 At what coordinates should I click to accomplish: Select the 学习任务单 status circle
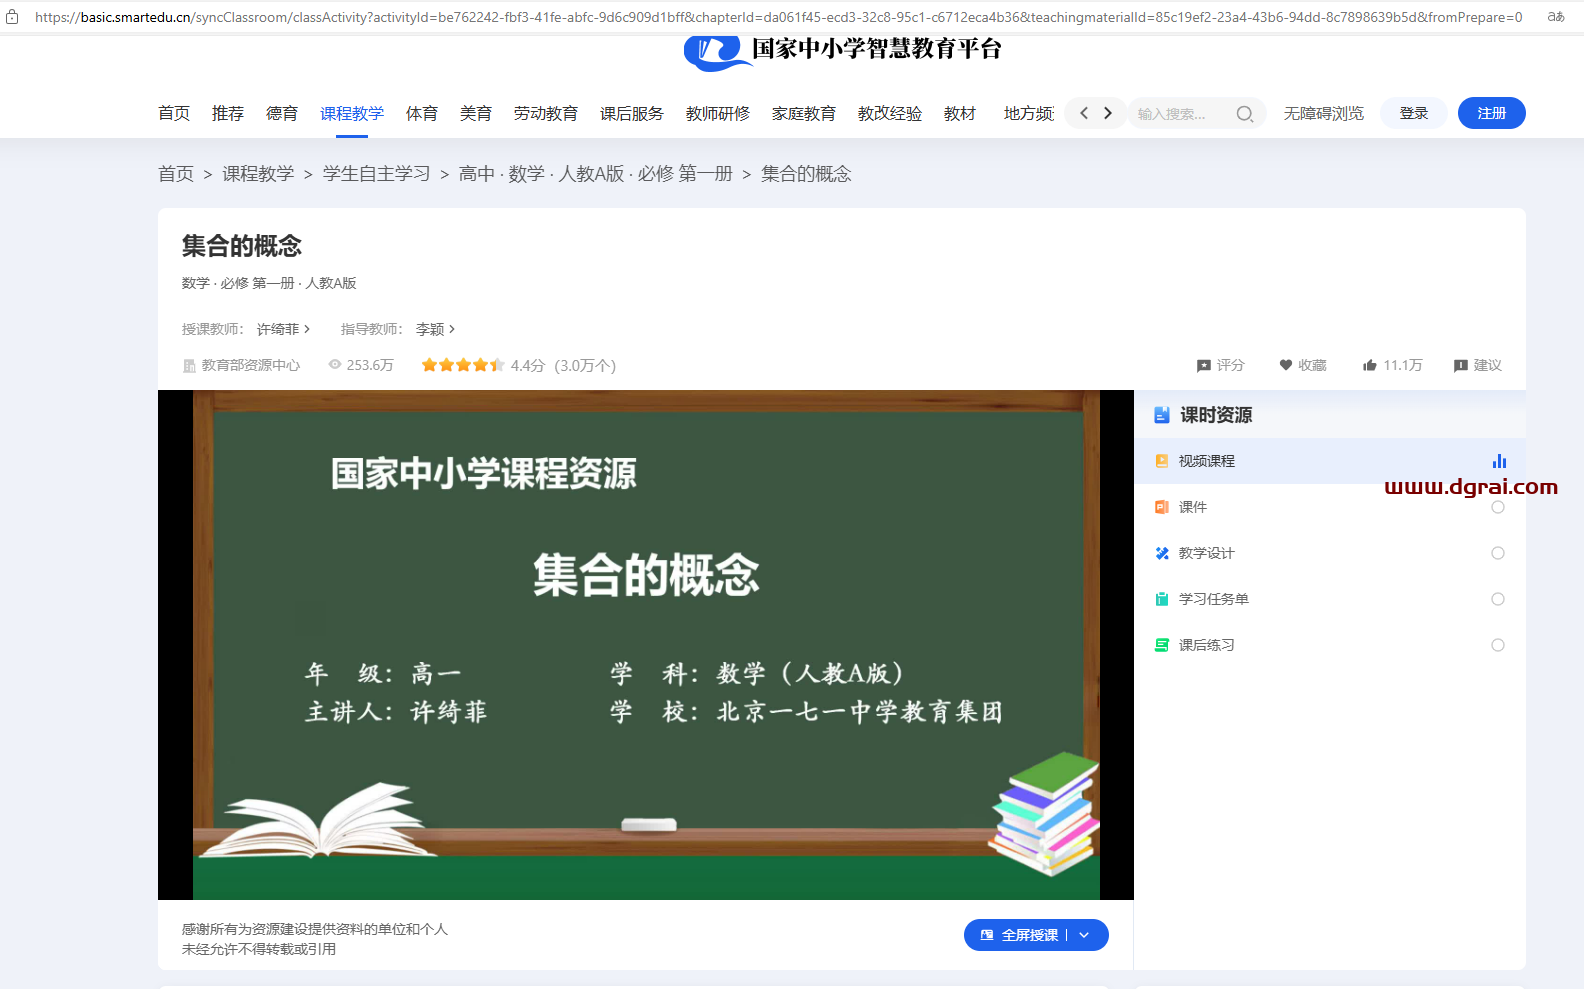1498,599
